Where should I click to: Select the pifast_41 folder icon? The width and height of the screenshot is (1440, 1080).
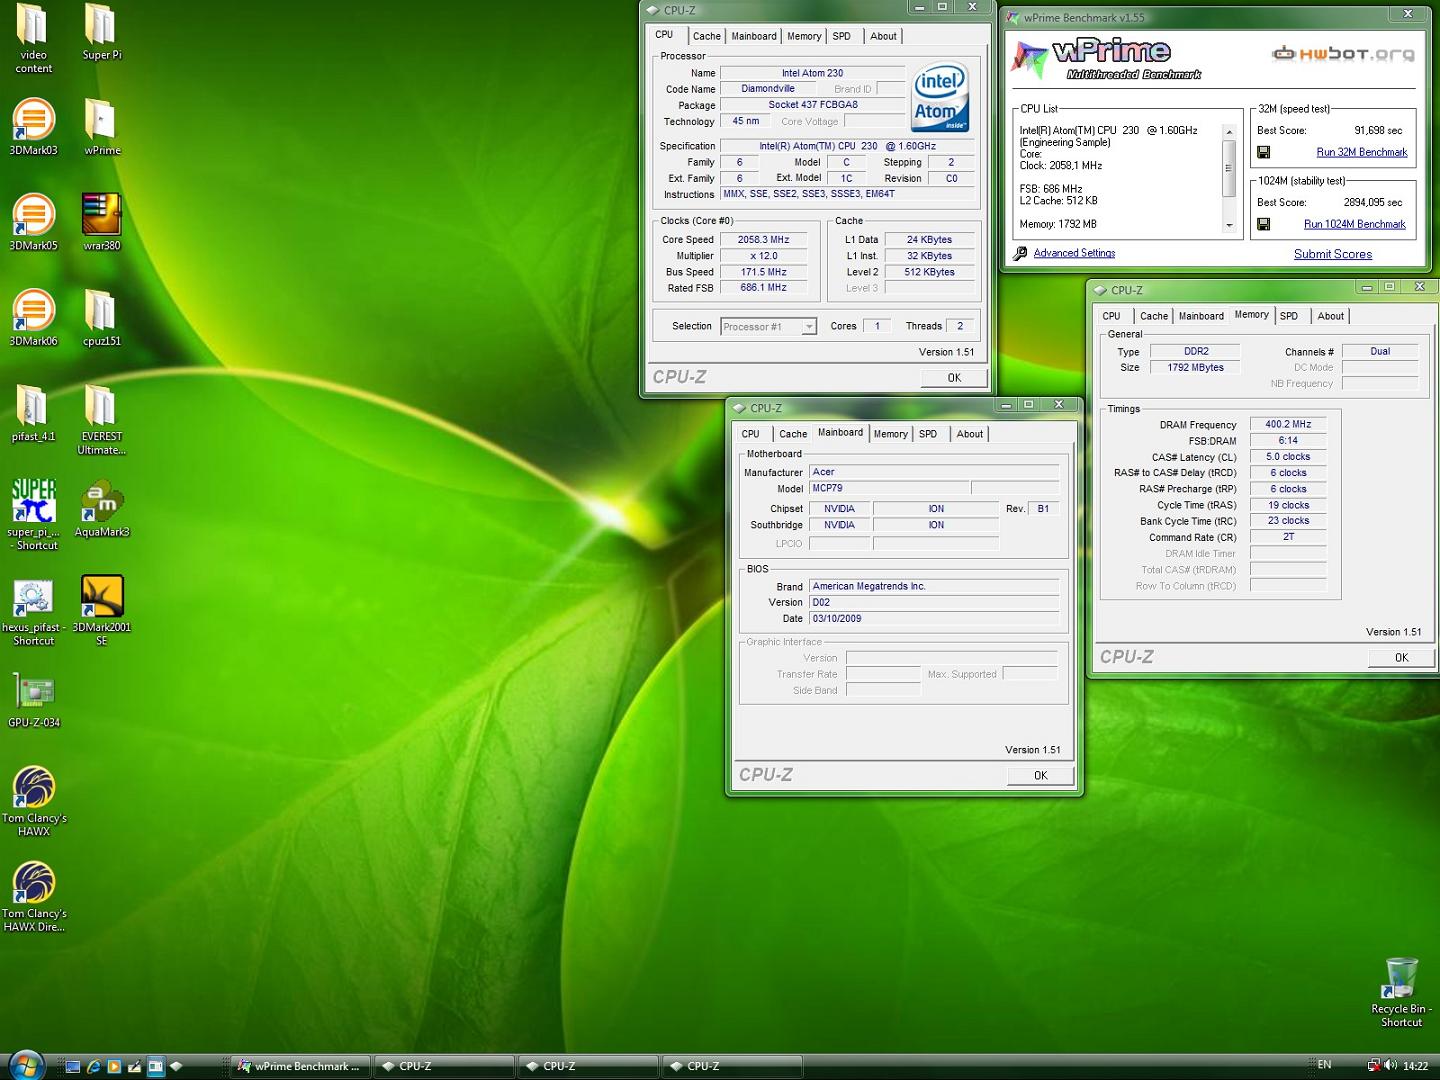click(33, 412)
